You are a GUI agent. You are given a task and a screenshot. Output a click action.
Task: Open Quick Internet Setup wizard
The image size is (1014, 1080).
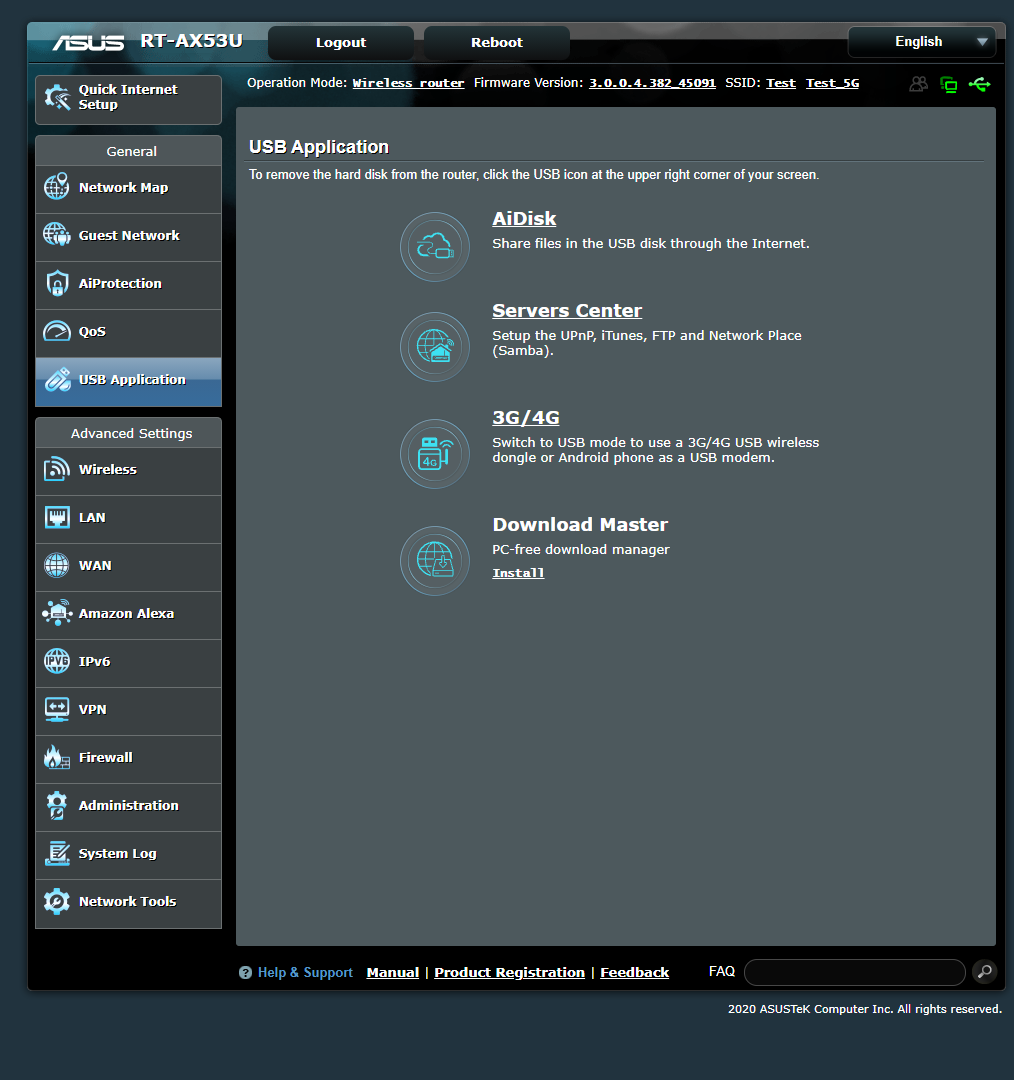[x=128, y=97]
